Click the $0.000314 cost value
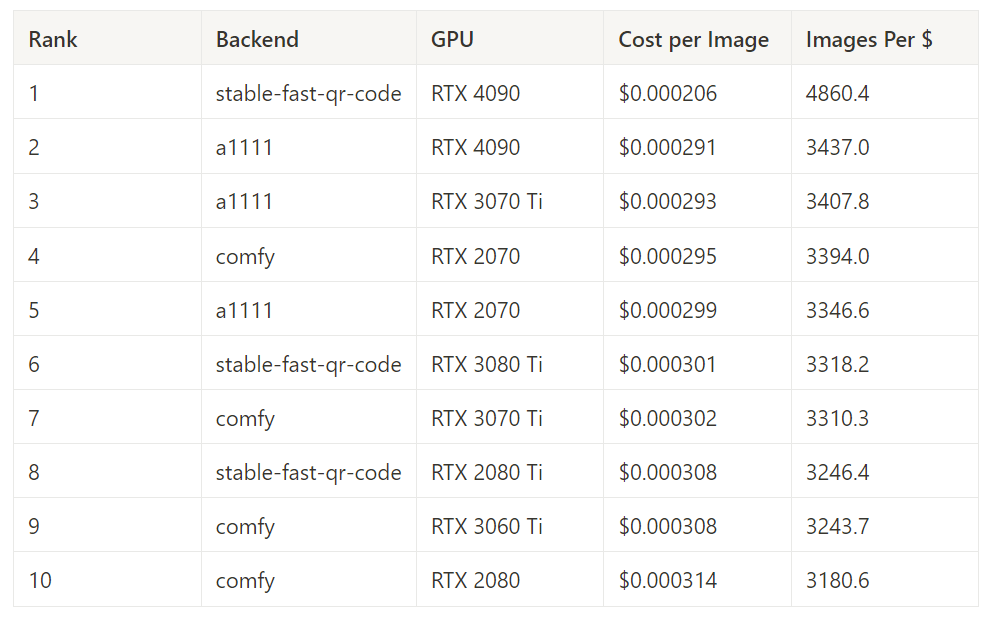 coord(667,580)
